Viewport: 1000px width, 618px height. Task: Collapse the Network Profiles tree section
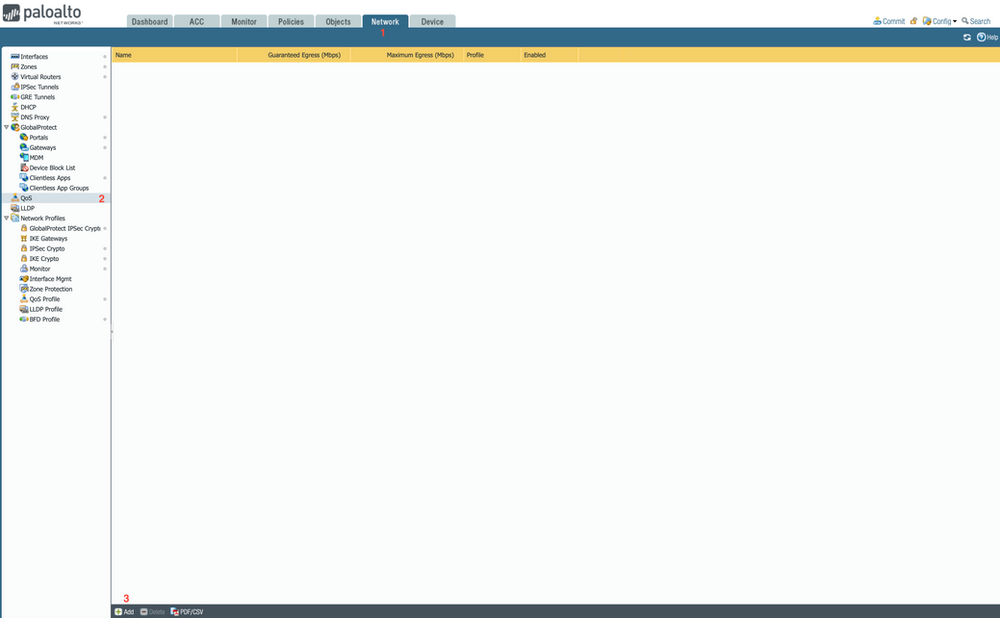point(6,218)
